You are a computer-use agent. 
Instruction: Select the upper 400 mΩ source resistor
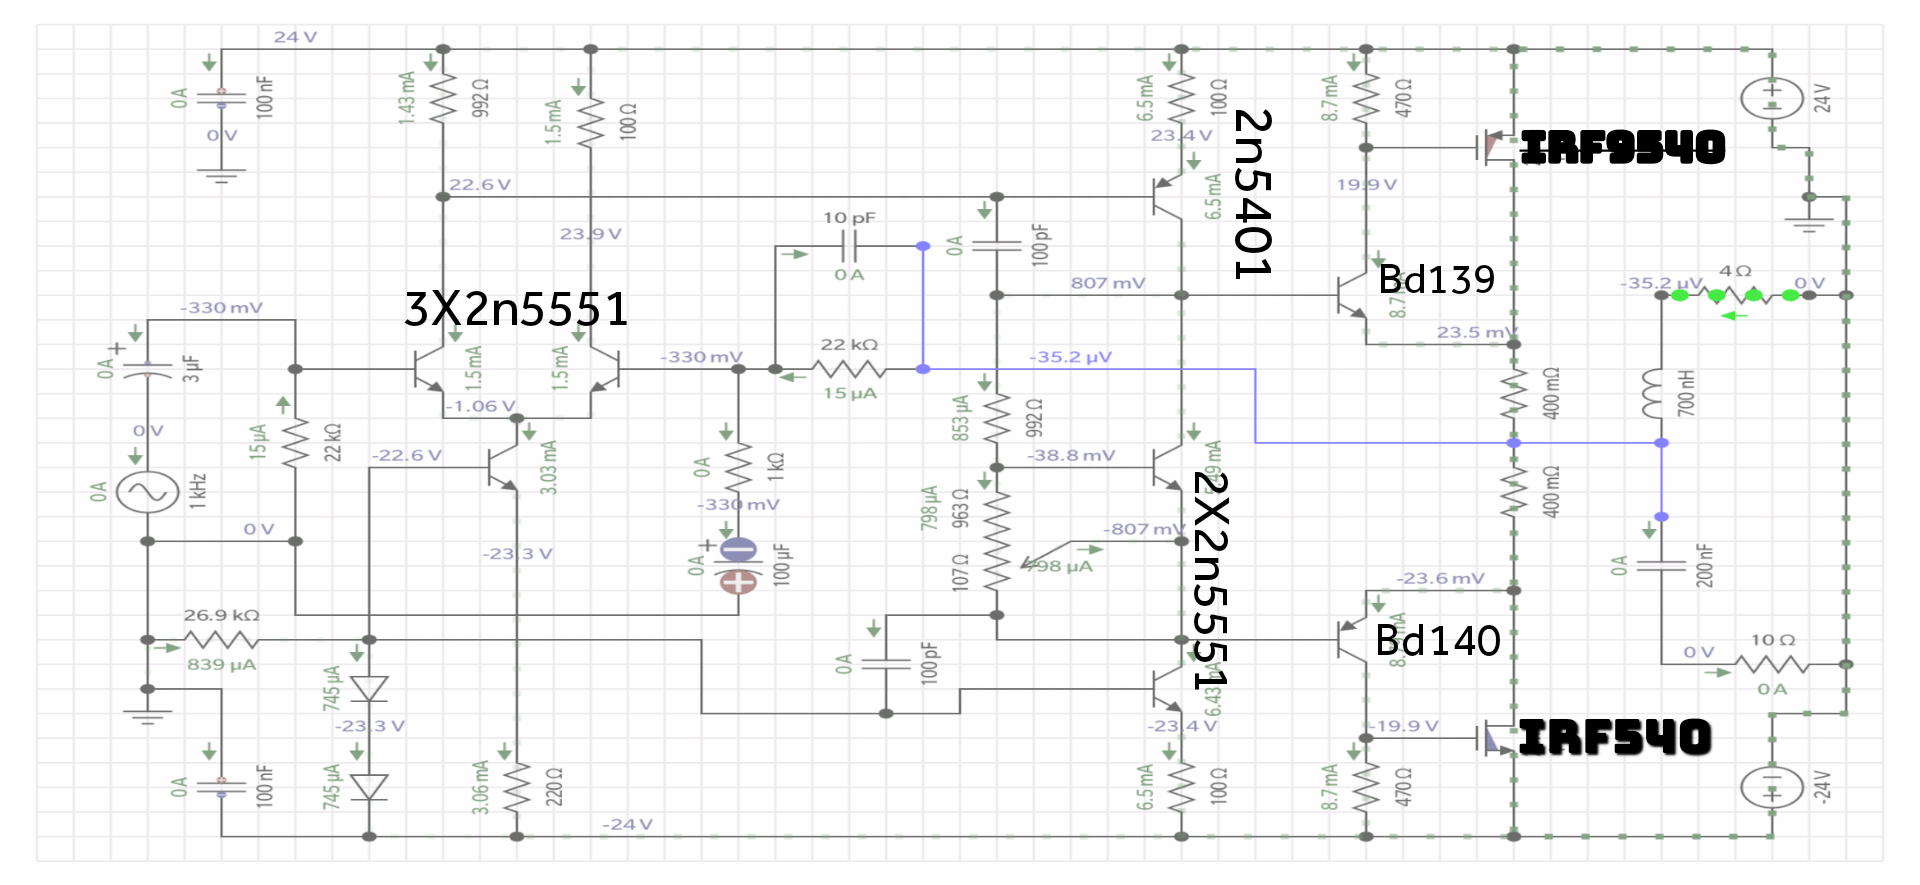click(1514, 394)
